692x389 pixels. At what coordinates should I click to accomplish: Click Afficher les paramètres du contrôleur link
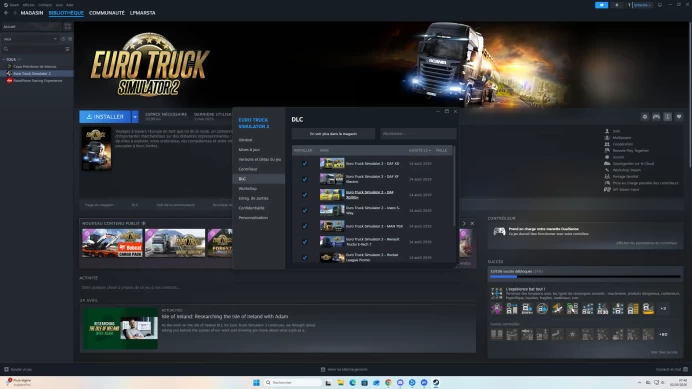(647, 243)
